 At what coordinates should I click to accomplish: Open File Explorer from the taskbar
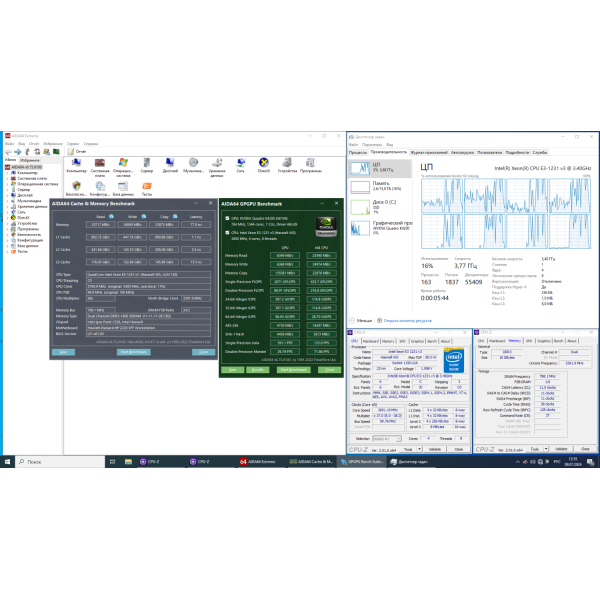pyautogui.click(x=128, y=462)
